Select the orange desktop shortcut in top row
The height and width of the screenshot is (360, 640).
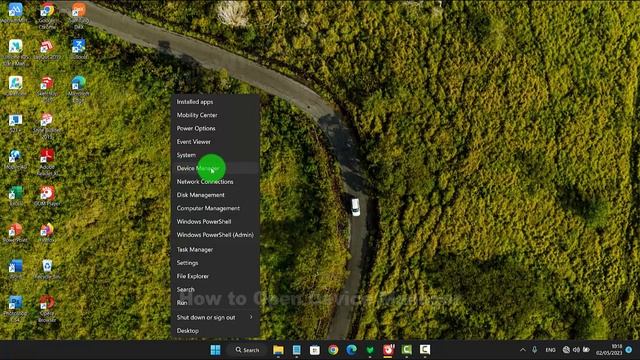78,16
